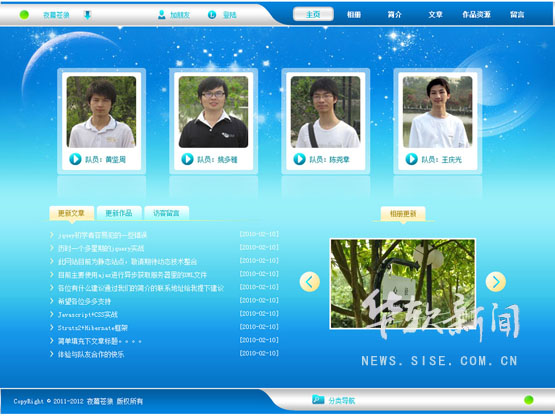Click the play icon for member 王庆光

[411, 159]
